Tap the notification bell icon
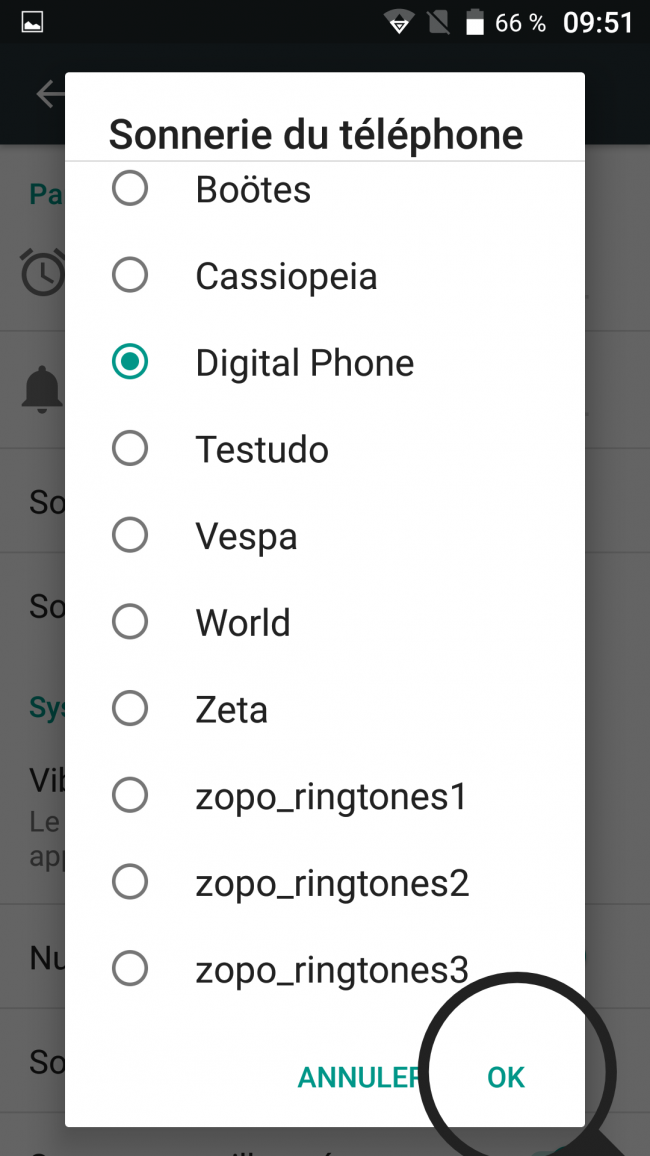The image size is (650, 1156). pyautogui.click(x=42, y=389)
